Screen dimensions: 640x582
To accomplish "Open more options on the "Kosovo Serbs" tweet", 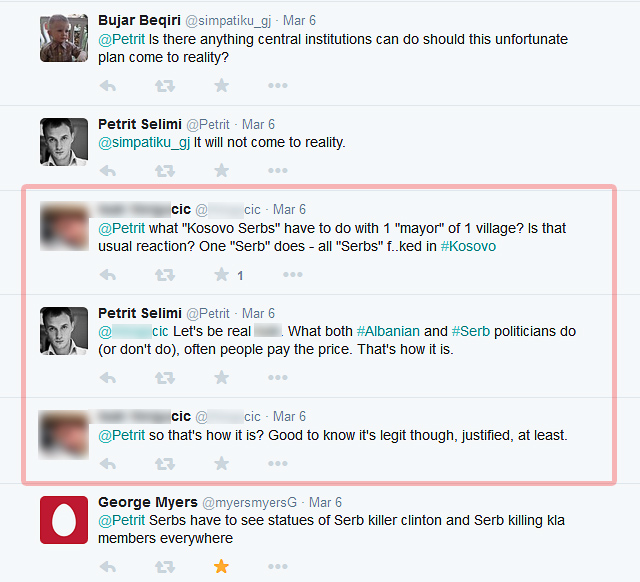I will tap(292, 274).
